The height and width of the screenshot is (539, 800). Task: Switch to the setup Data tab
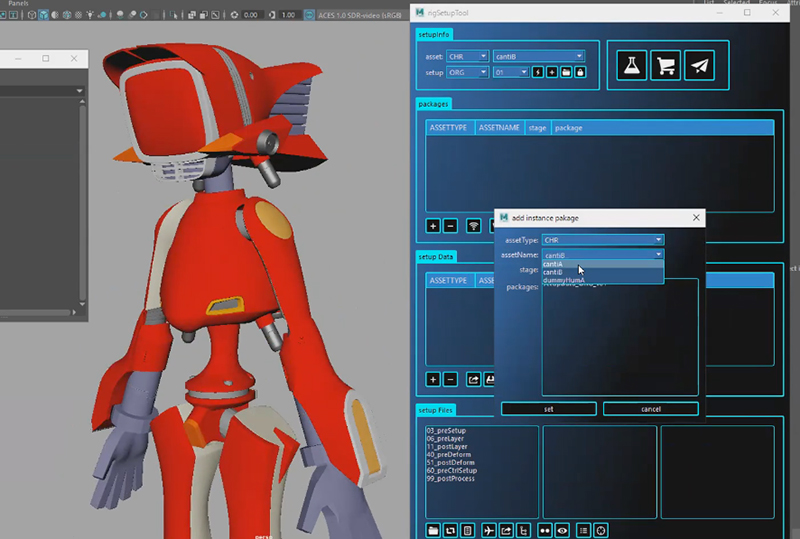pyautogui.click(x=436, y=257)
